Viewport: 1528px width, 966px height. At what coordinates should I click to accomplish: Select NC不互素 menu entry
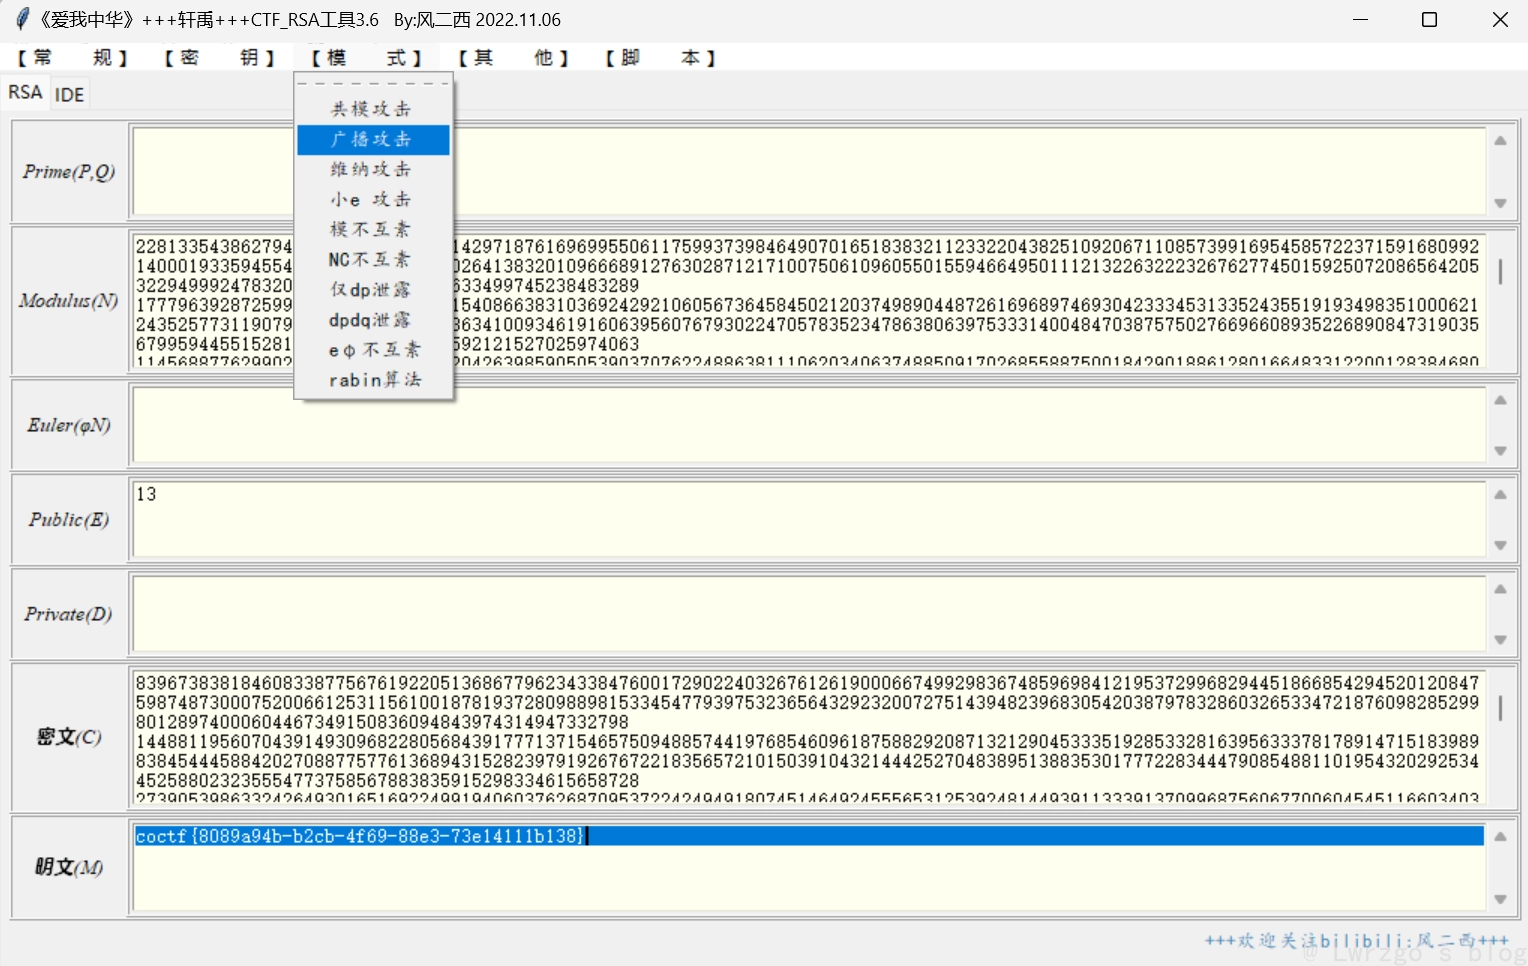coord(373,259)
